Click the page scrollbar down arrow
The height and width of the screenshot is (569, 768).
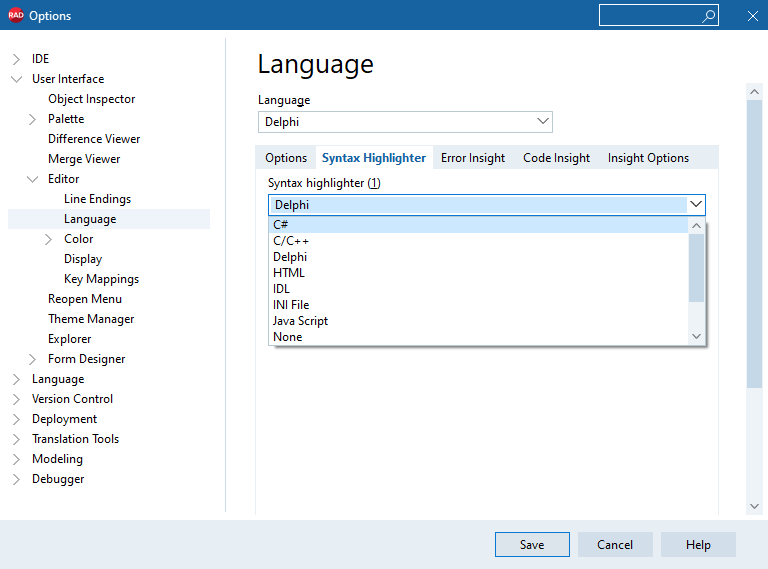[754, 506]
